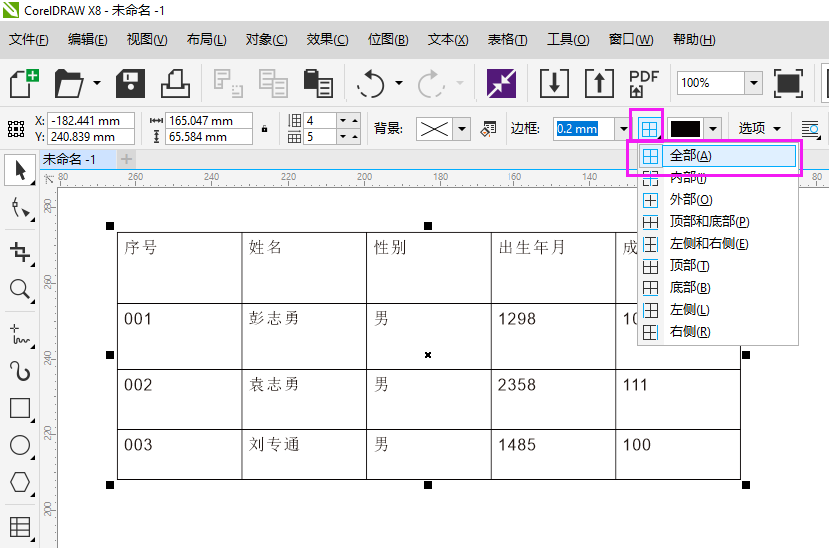
Task: Click the purple search content icon
Action: [x=501, y=83]
